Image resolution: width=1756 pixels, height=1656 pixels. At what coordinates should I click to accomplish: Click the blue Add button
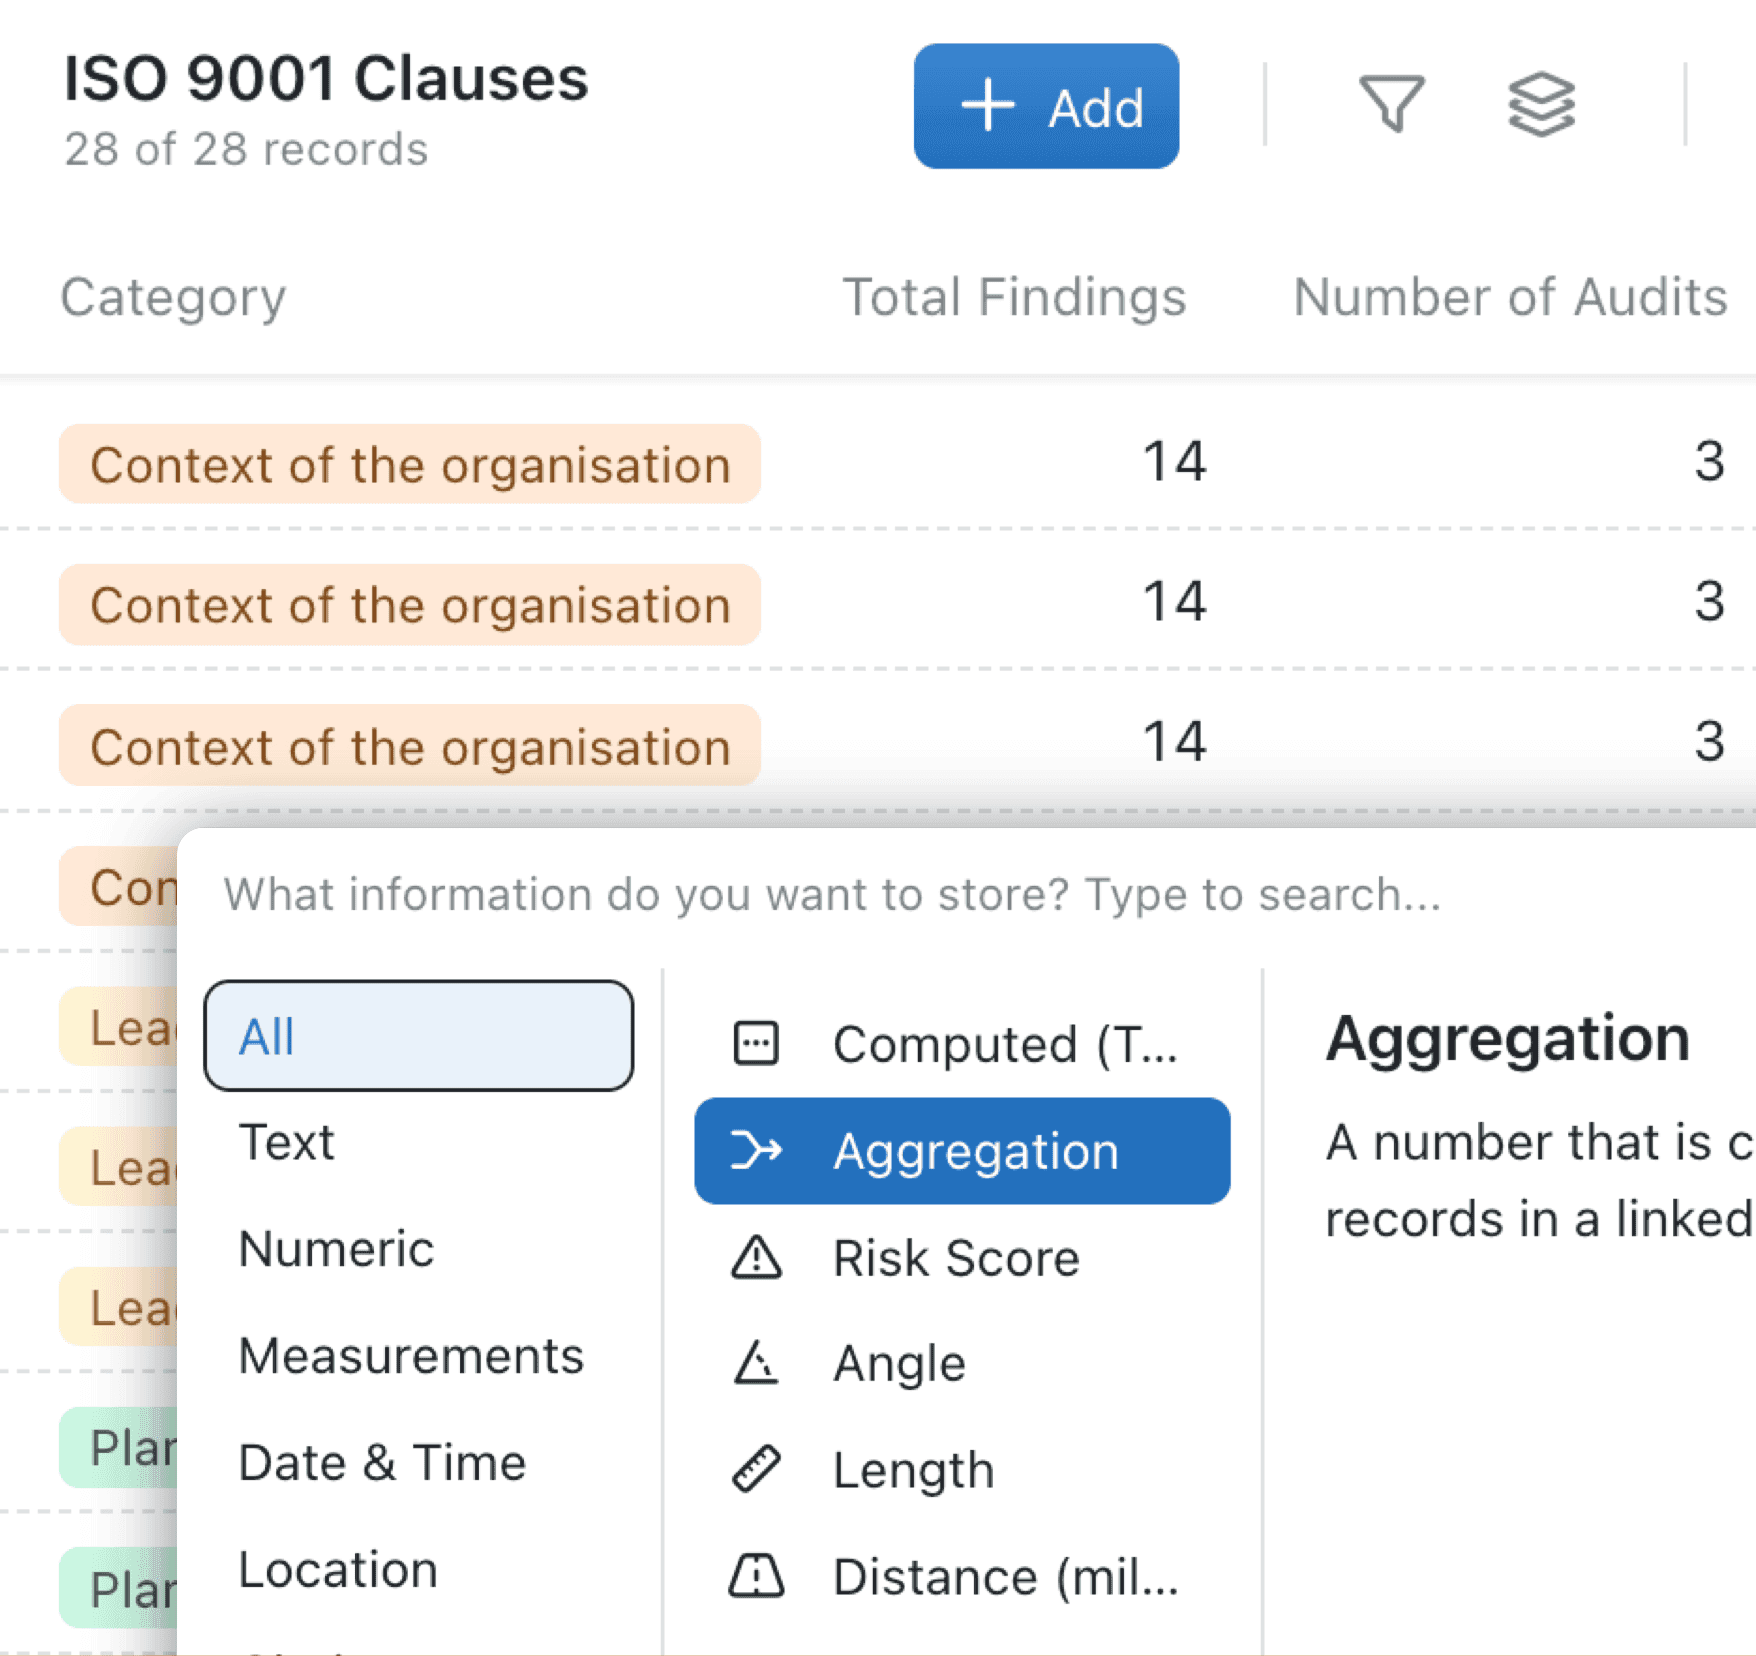[1046, 106]
